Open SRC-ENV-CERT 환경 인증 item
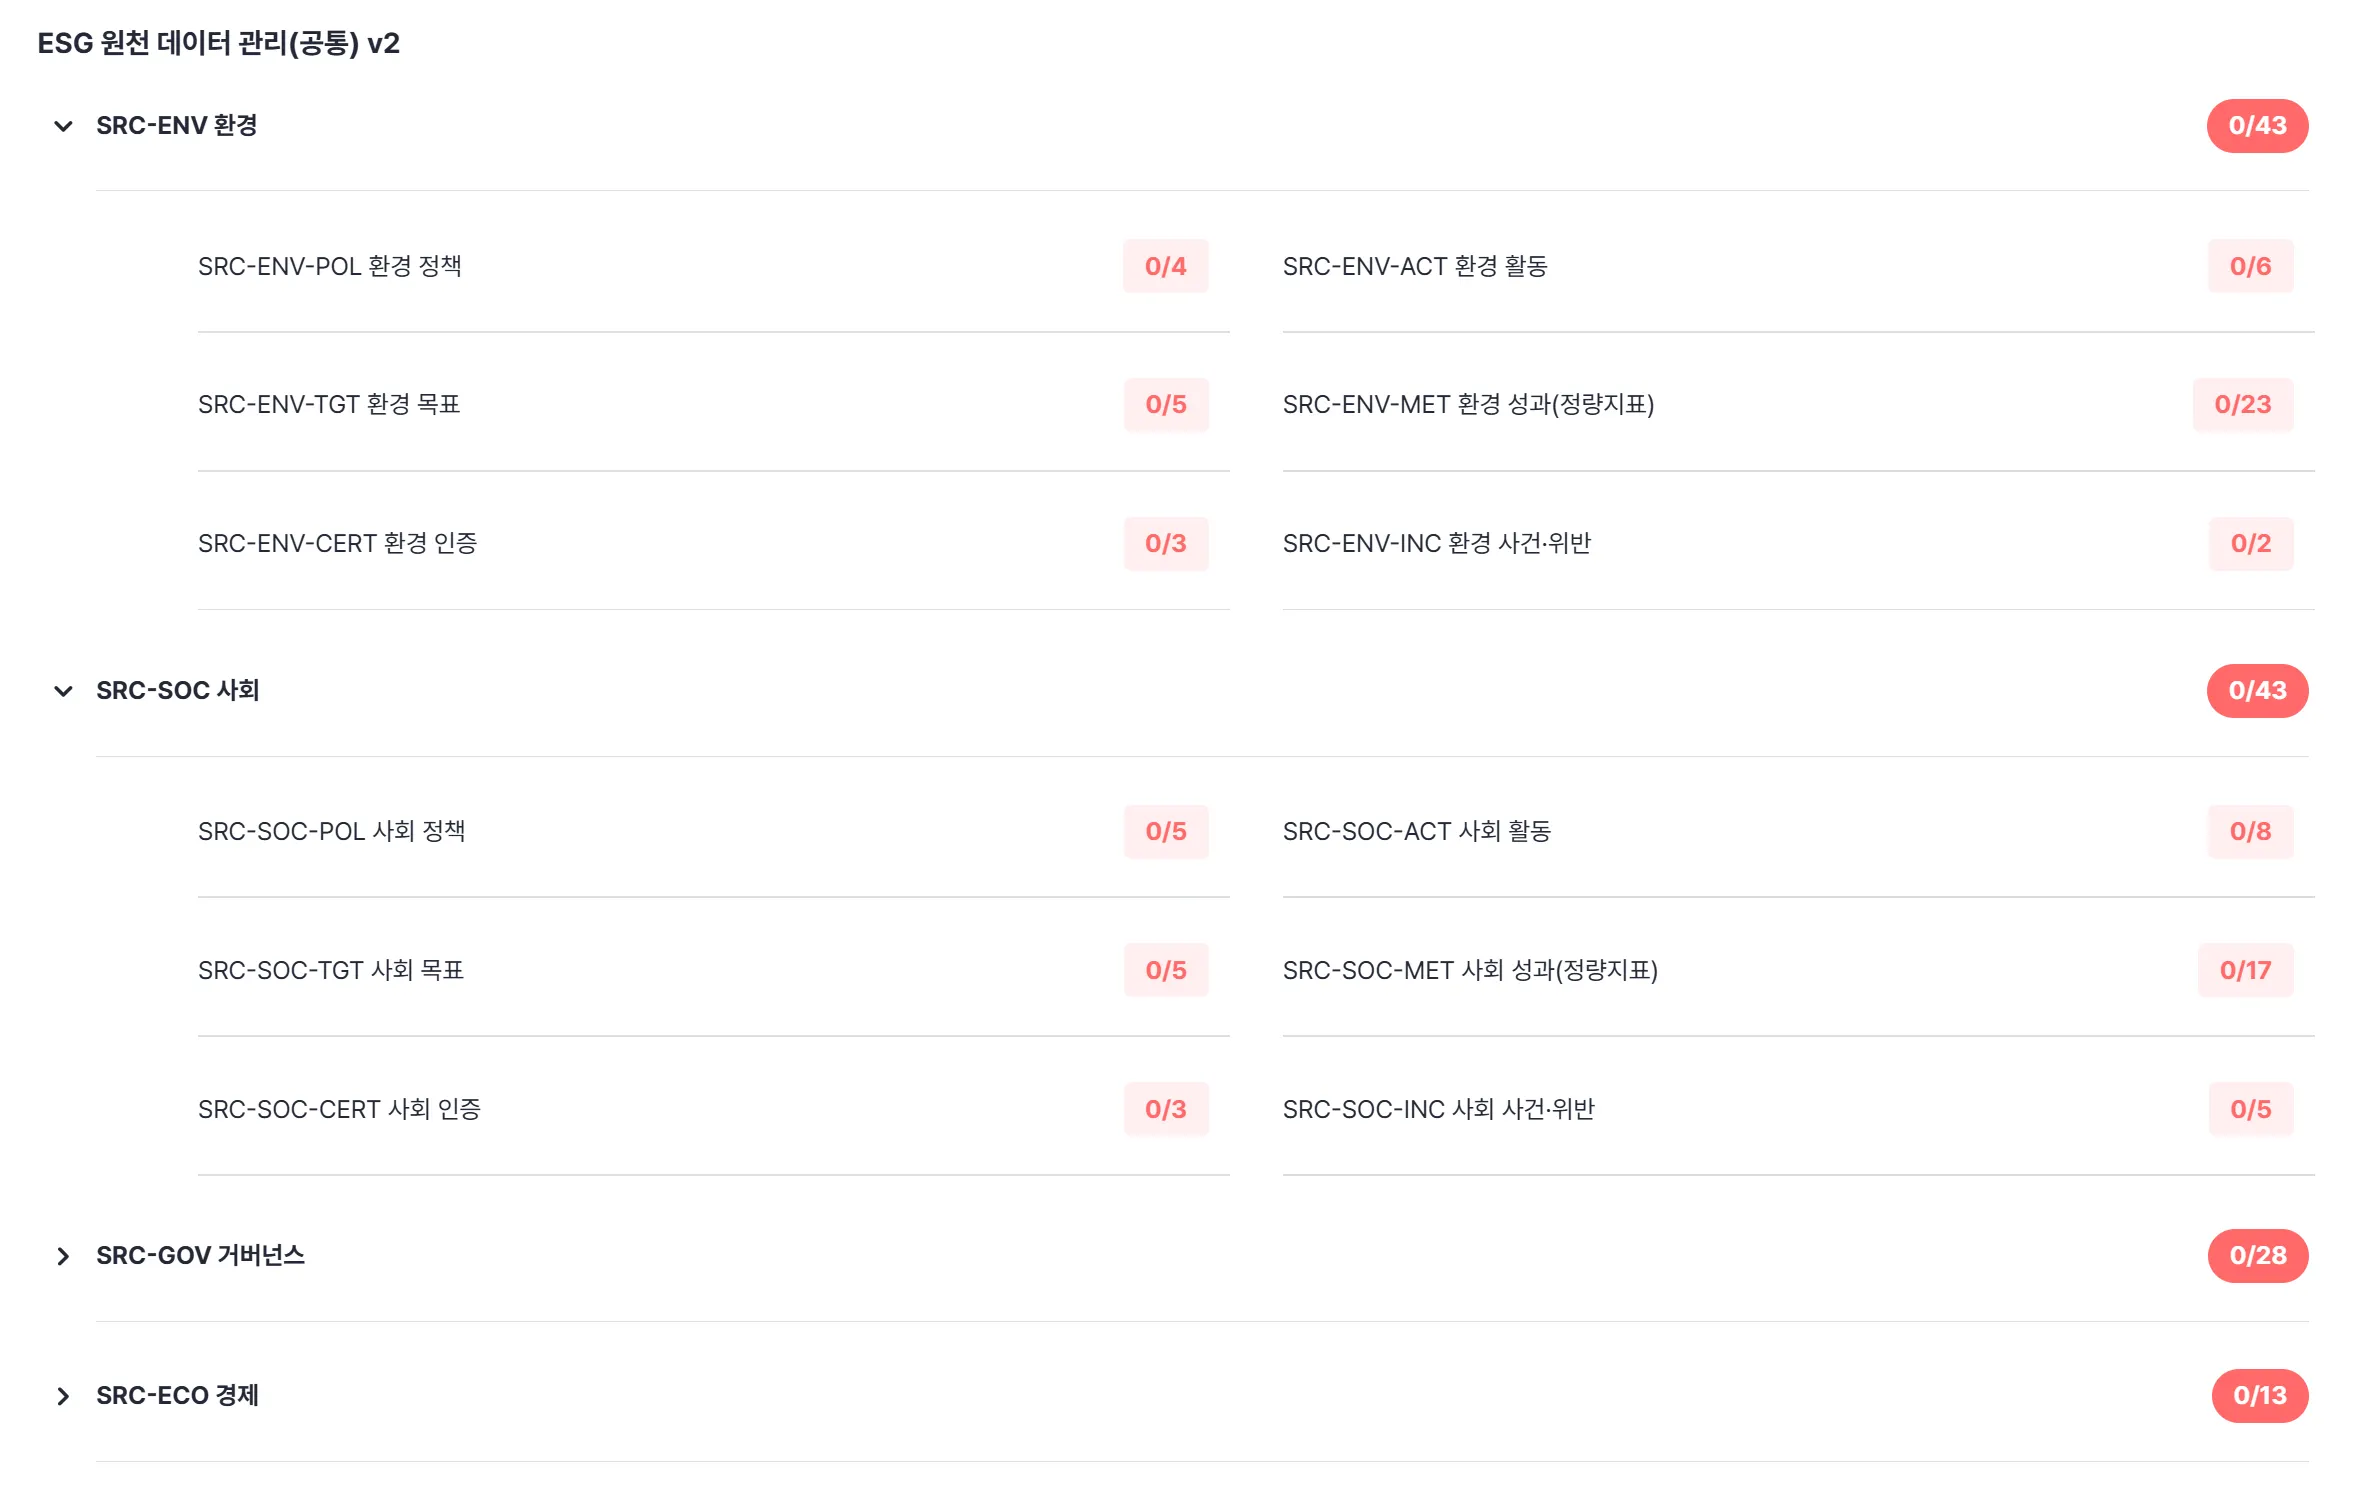This screenshot has width=2355, height=1485. coord(337,543)
